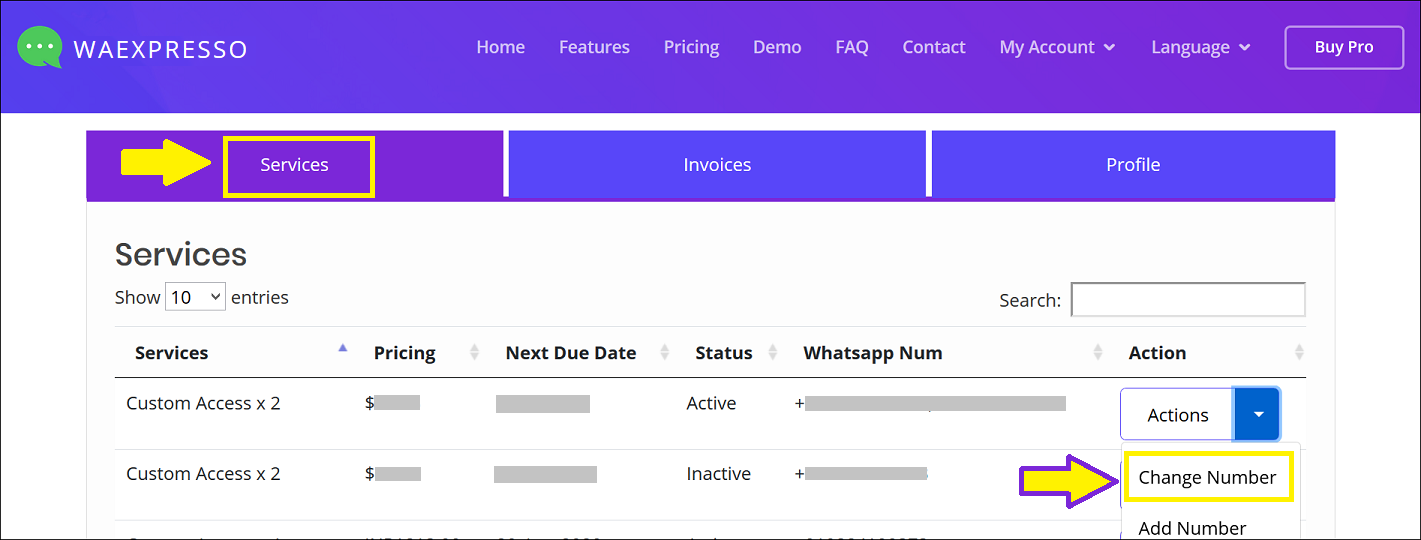1421x540 pixels.
Task: Click into the Search input field
Action: (x=1188, y=300)
